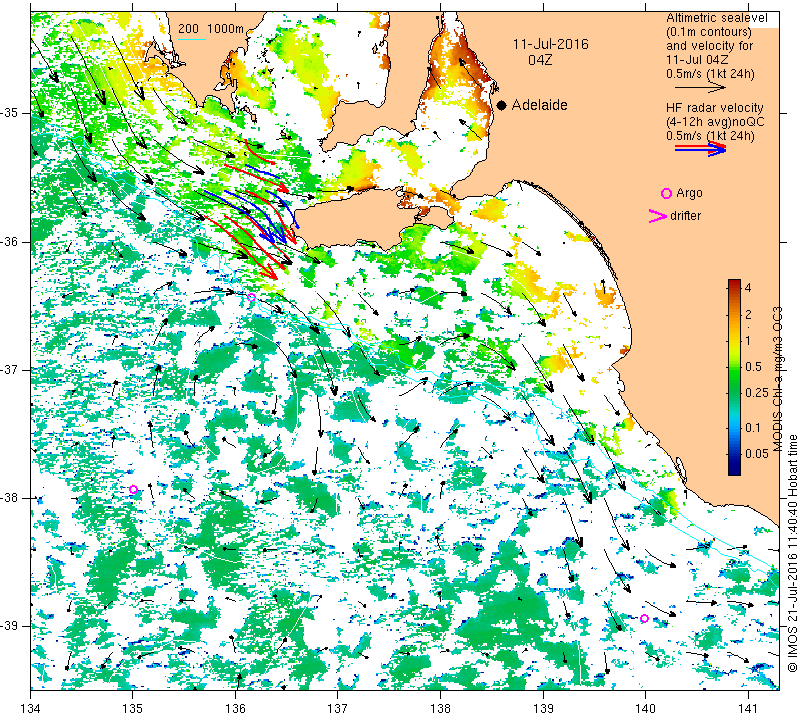This screenshot has width=800, height=720.
Task: Click the "Adelaide" city label
Action: (539, 105)
